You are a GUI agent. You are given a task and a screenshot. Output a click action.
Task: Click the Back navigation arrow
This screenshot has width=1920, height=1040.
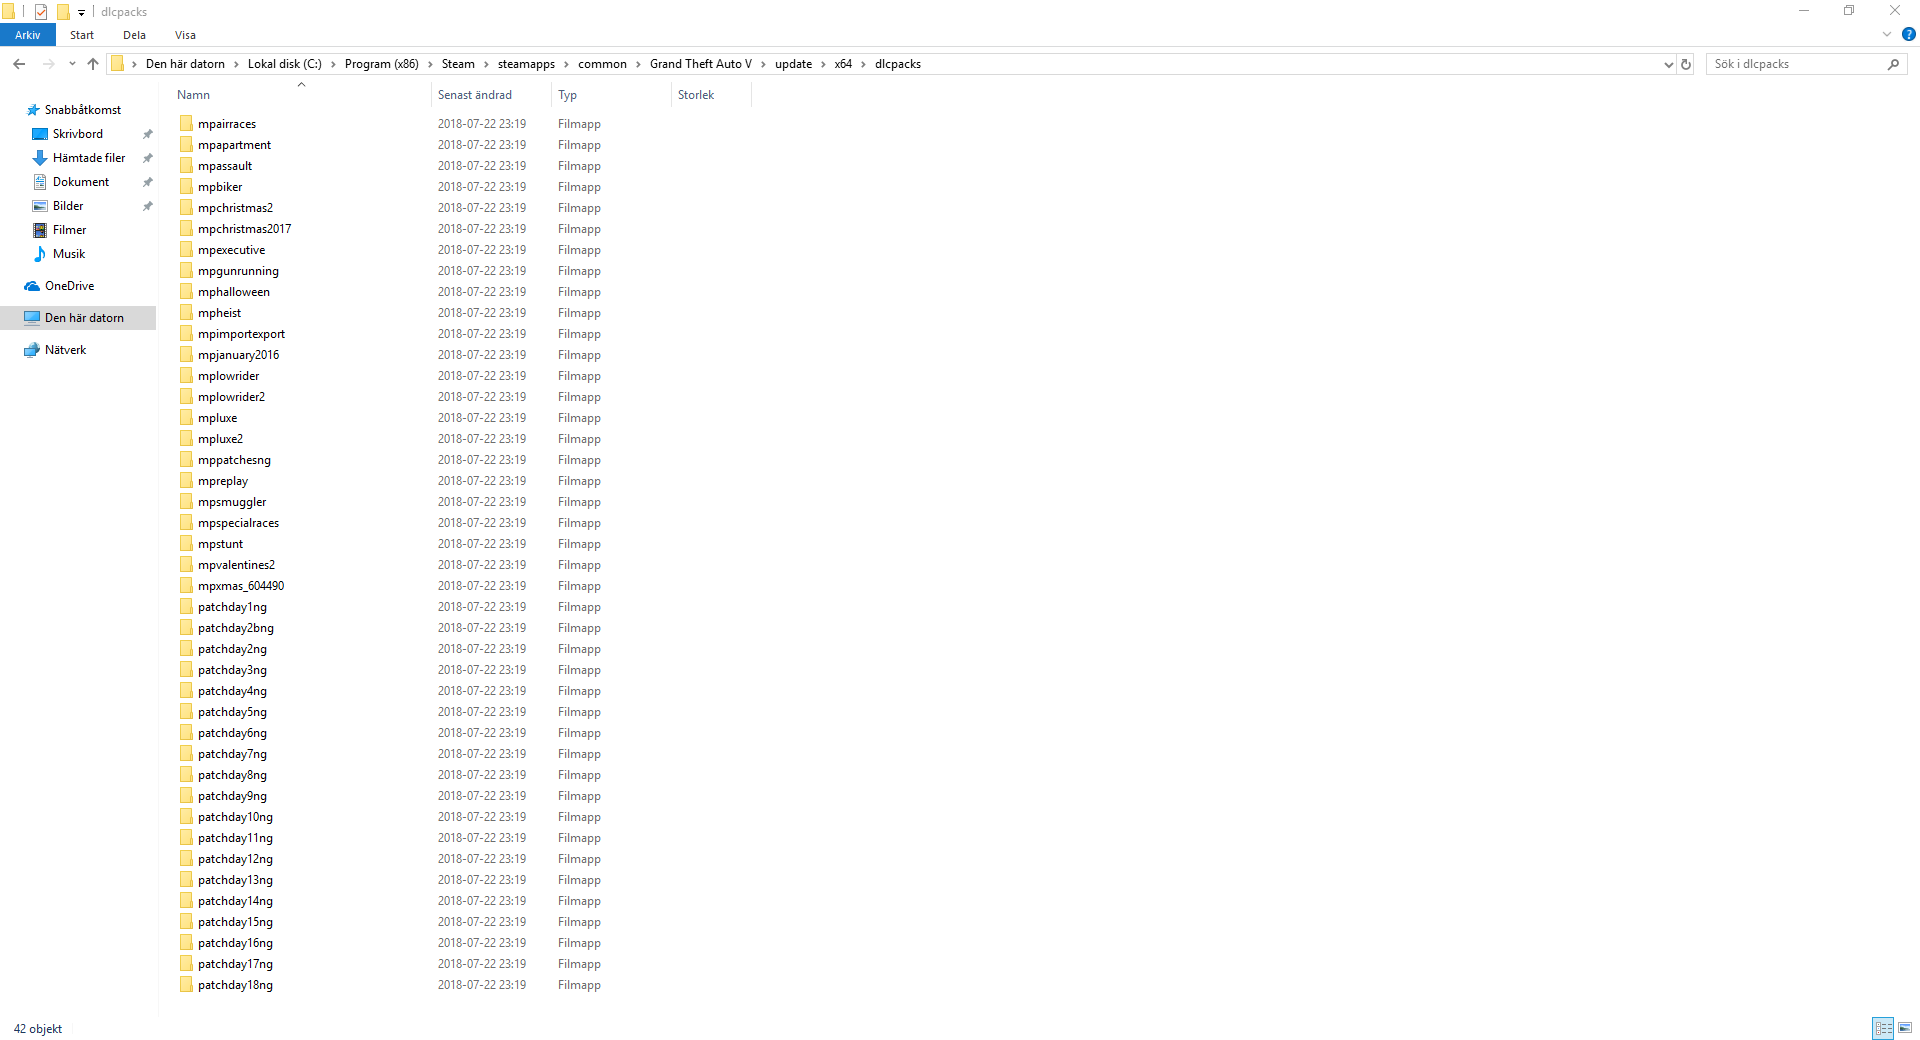tap(19, 64)
